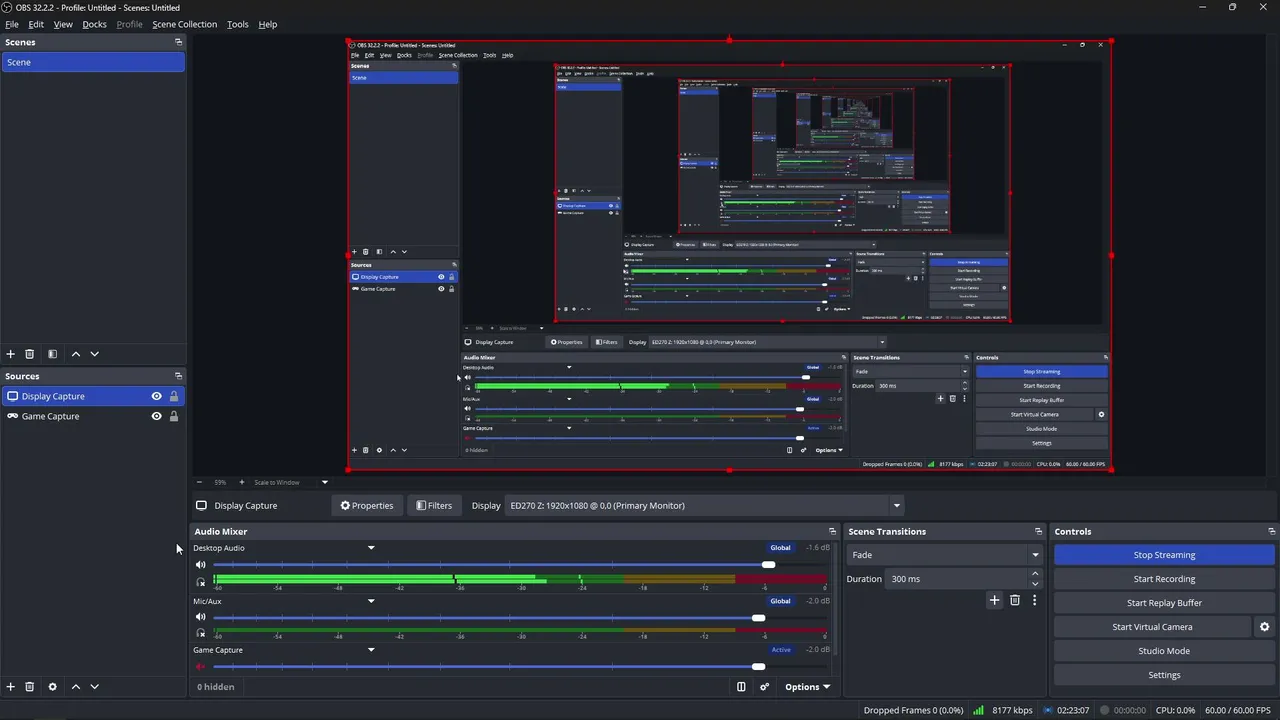Open scene filters icon in the Scenes toolbar
This screenshot has width=1280, height=720.
coord(52,354)
